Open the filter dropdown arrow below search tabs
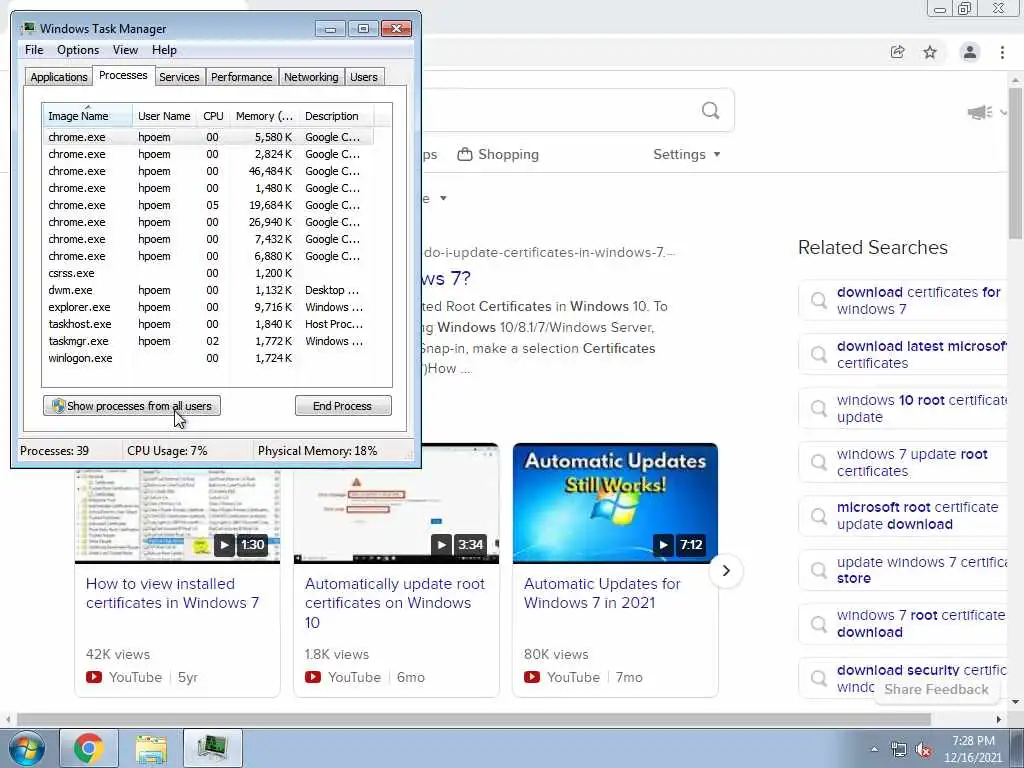Viewport: 1024px width, 768px height. (443, 198)
